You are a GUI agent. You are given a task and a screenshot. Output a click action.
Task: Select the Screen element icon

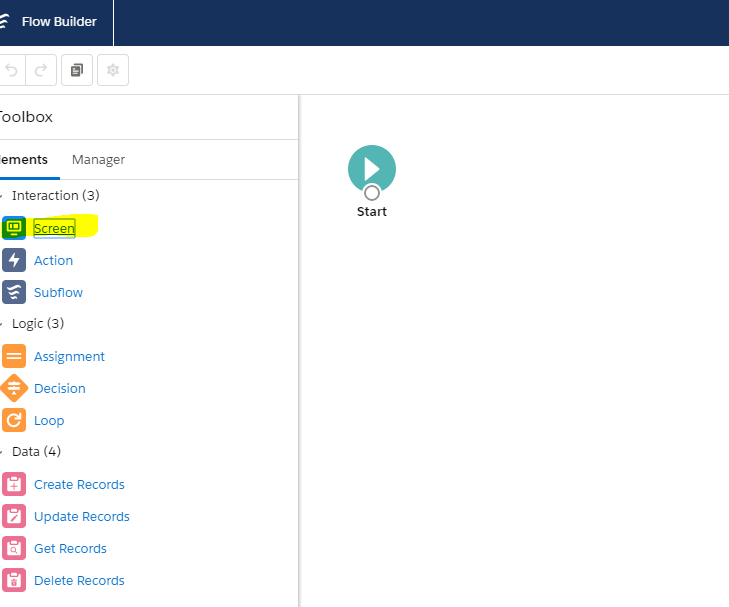(x=14, y=228)
